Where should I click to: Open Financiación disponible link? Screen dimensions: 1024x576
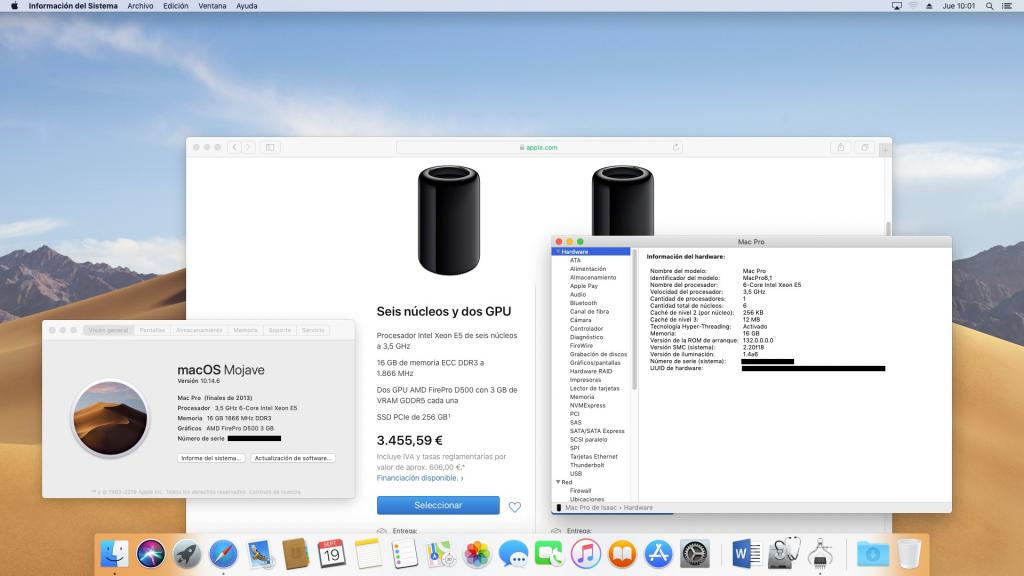coord(420,478)
